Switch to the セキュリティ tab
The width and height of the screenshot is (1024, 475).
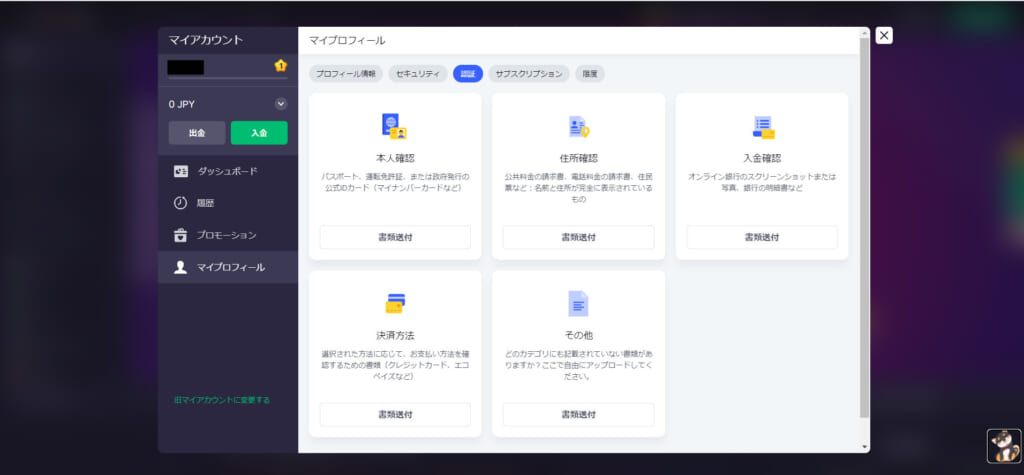(x=417, y=74)
